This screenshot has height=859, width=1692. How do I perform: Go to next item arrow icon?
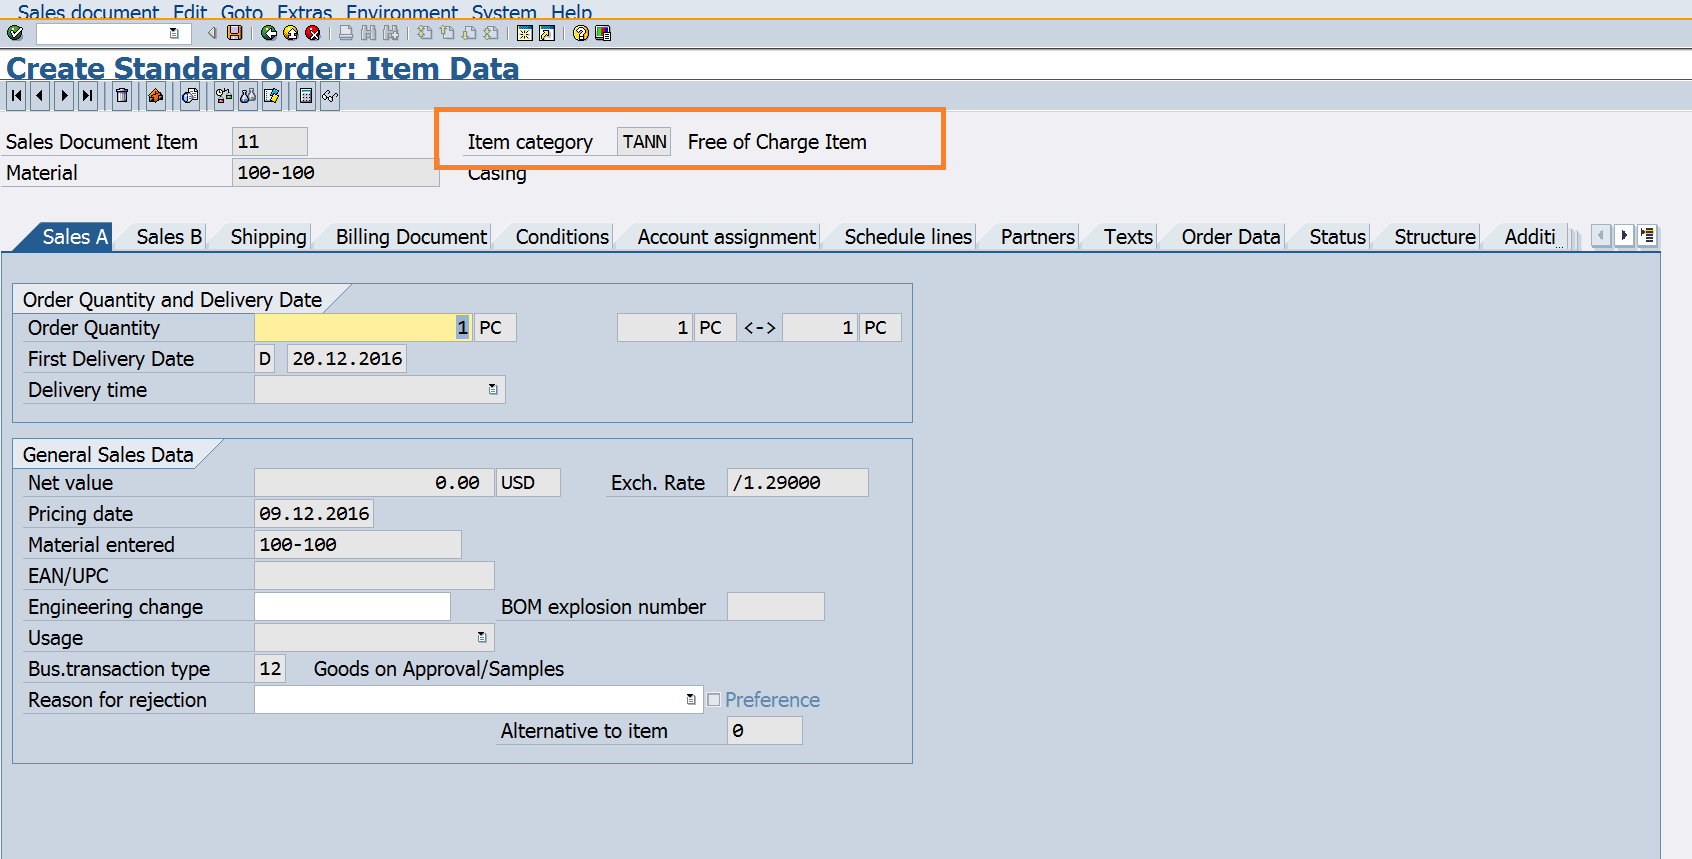pos(64,96)
